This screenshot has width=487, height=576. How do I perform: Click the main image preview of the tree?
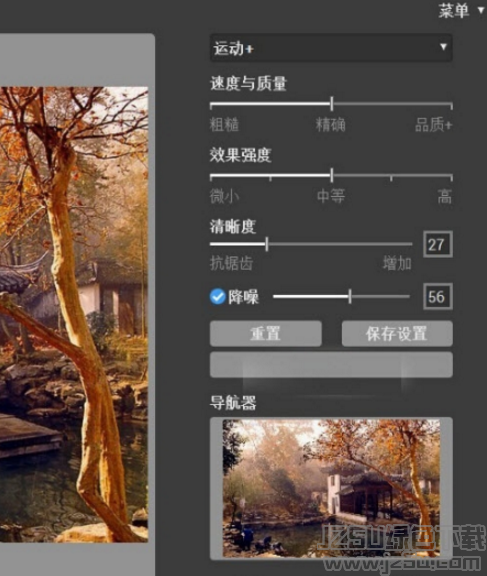(74, 314)
